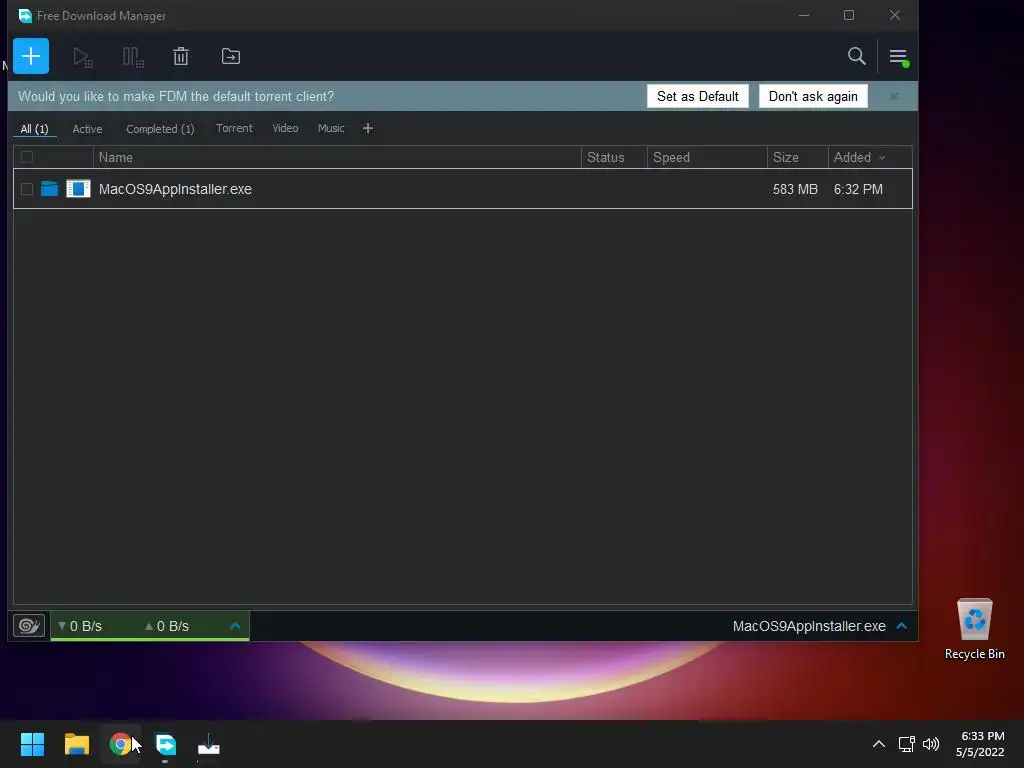The width and height of the screenshot is (1024, 768).
Task: Sort by the Speed column header
Action: 671,157
